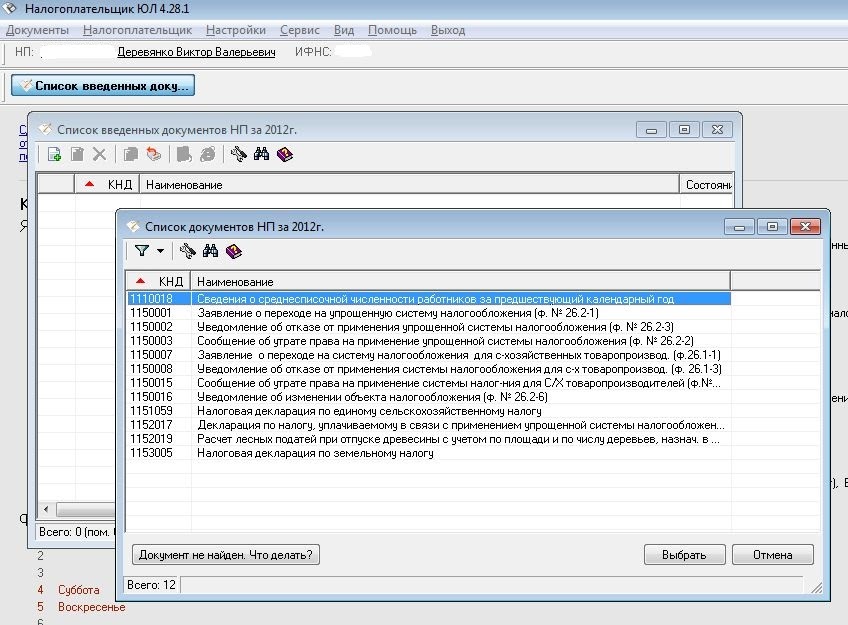Image resolution: width=848 pixels, height=625 pixels.
Task: Click the taxpayer link Деревянко Виктор Валерьевич
Action: click(196, 52)
